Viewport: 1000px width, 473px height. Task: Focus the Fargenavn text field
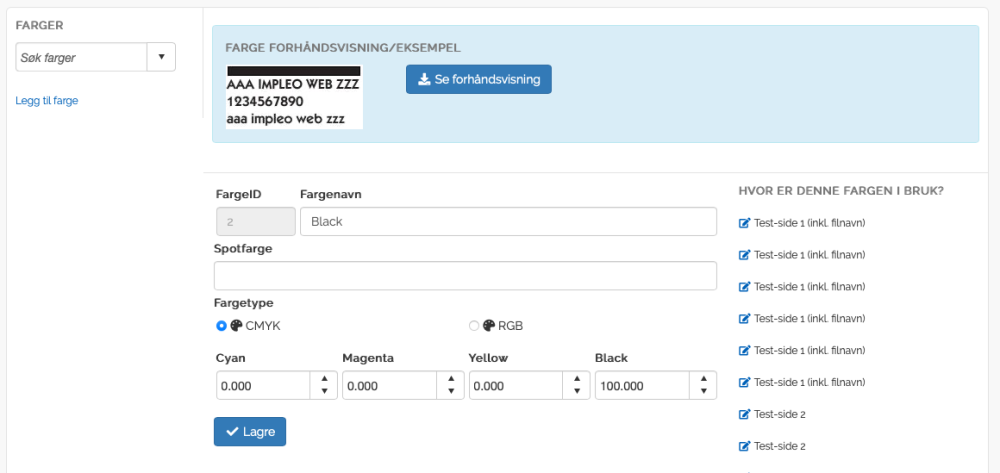pyautogui.click(x=508, y=221)
